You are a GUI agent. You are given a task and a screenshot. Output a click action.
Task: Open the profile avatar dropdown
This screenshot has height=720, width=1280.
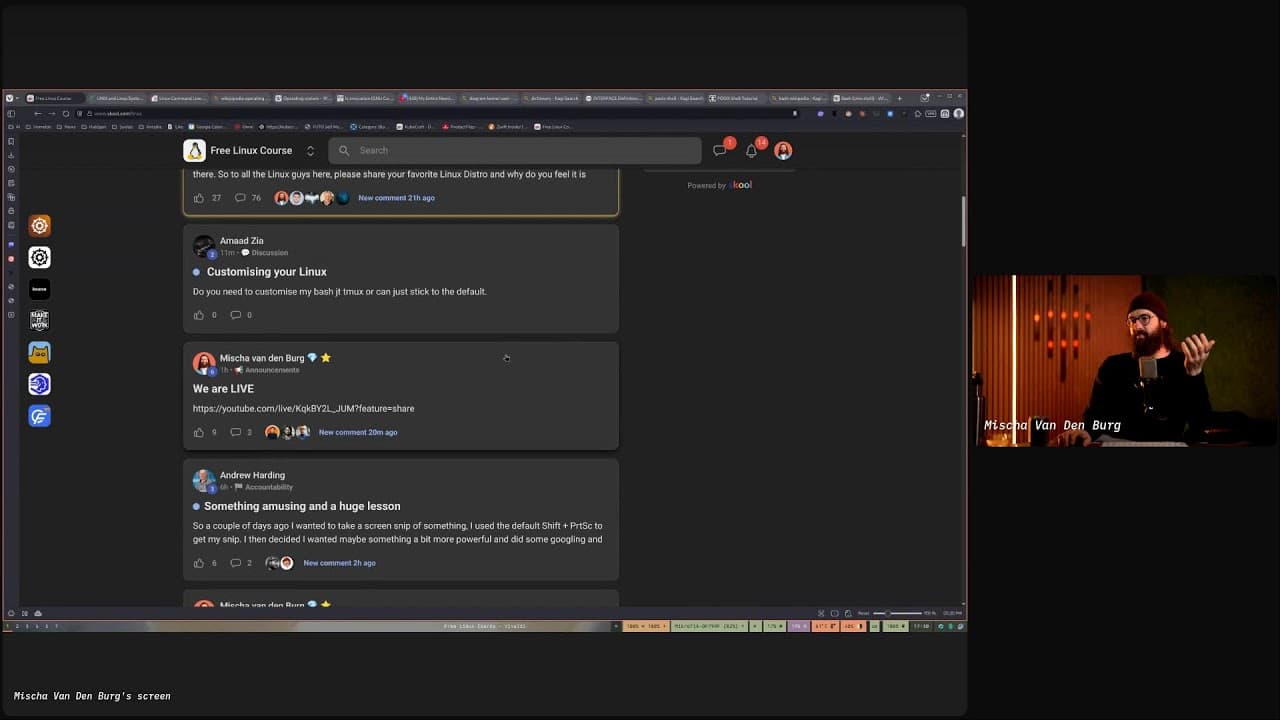[x=783, y=149]
